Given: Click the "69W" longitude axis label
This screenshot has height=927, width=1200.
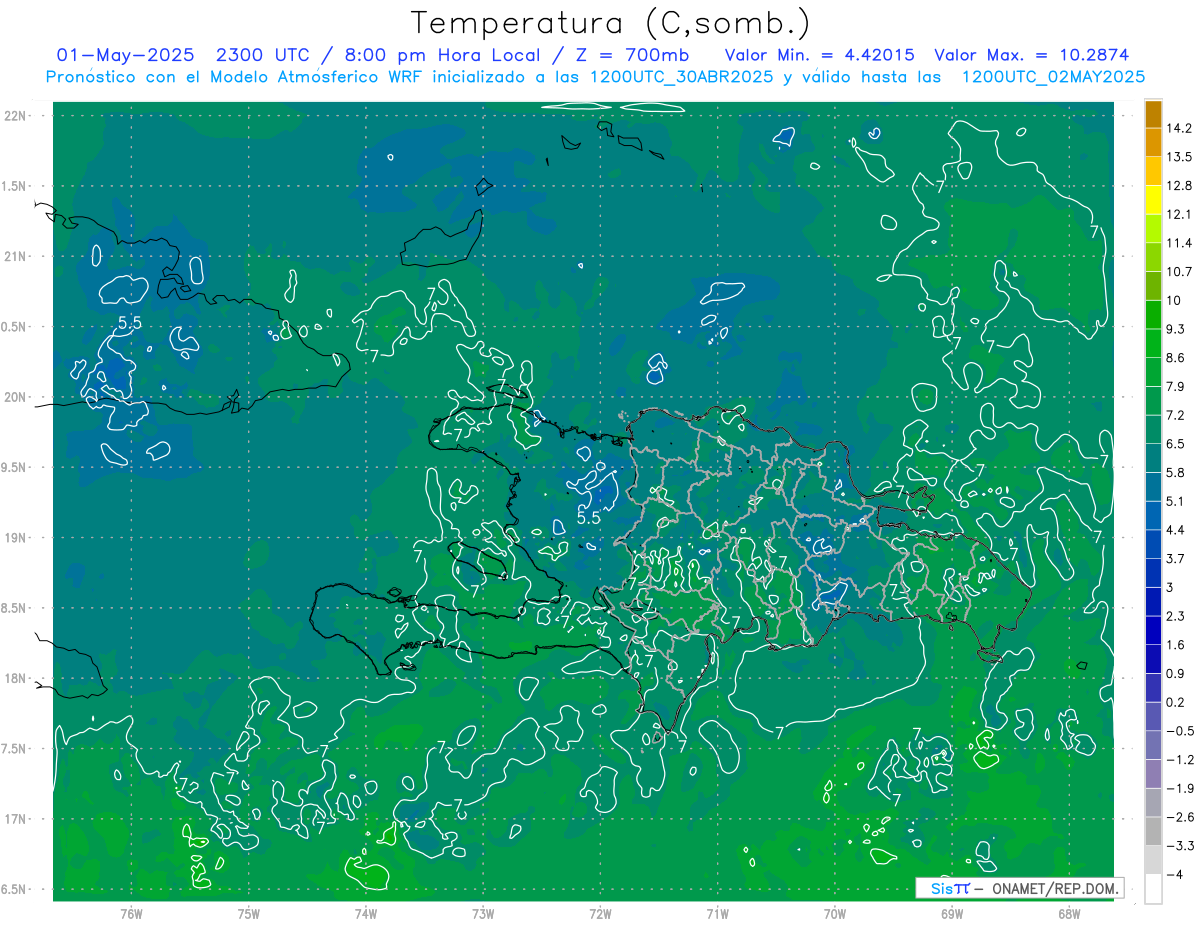Looking at the screenshot, I should [x=952, y=914].
